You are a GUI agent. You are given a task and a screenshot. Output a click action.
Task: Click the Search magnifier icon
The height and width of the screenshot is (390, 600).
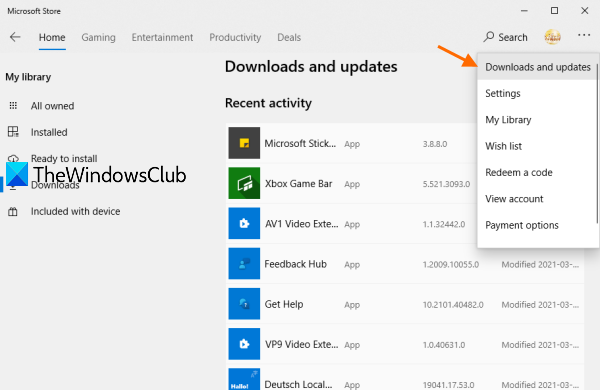coord(489,37)
